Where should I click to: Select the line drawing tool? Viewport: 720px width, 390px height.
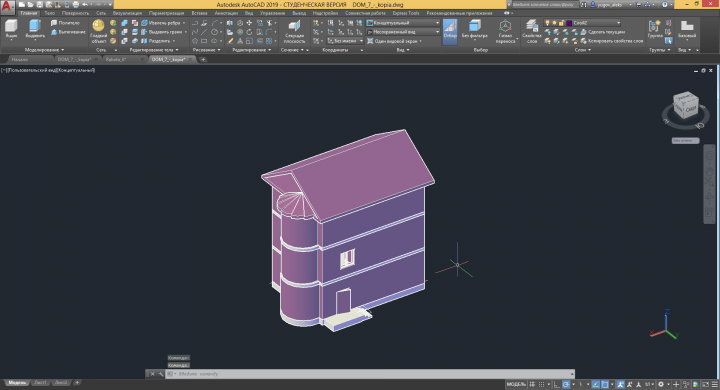coord(204,32)
